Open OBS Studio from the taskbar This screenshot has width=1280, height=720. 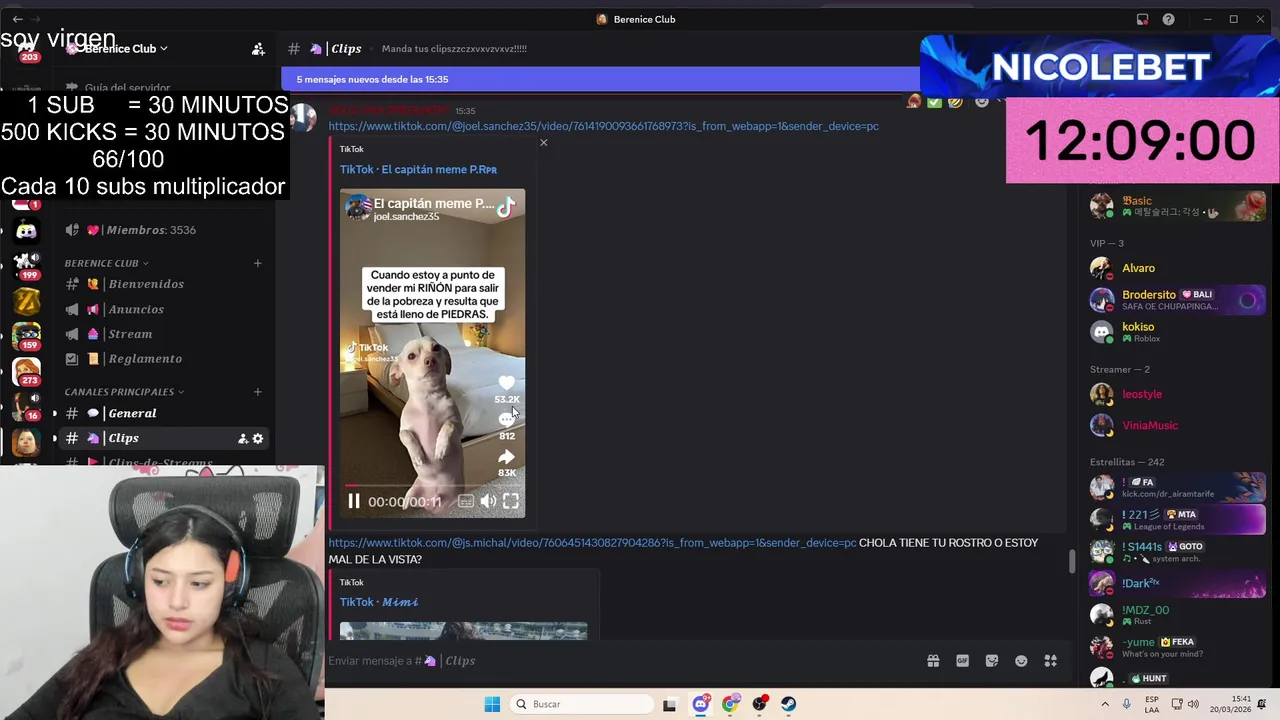click(760, 704)
